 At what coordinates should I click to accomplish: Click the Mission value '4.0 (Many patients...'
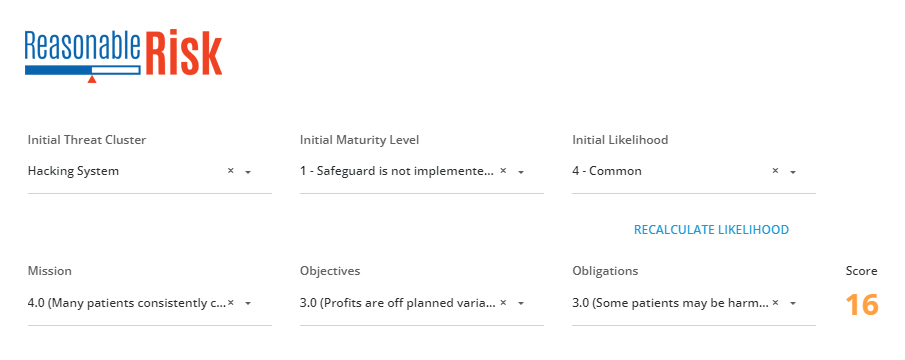[126, 302]
